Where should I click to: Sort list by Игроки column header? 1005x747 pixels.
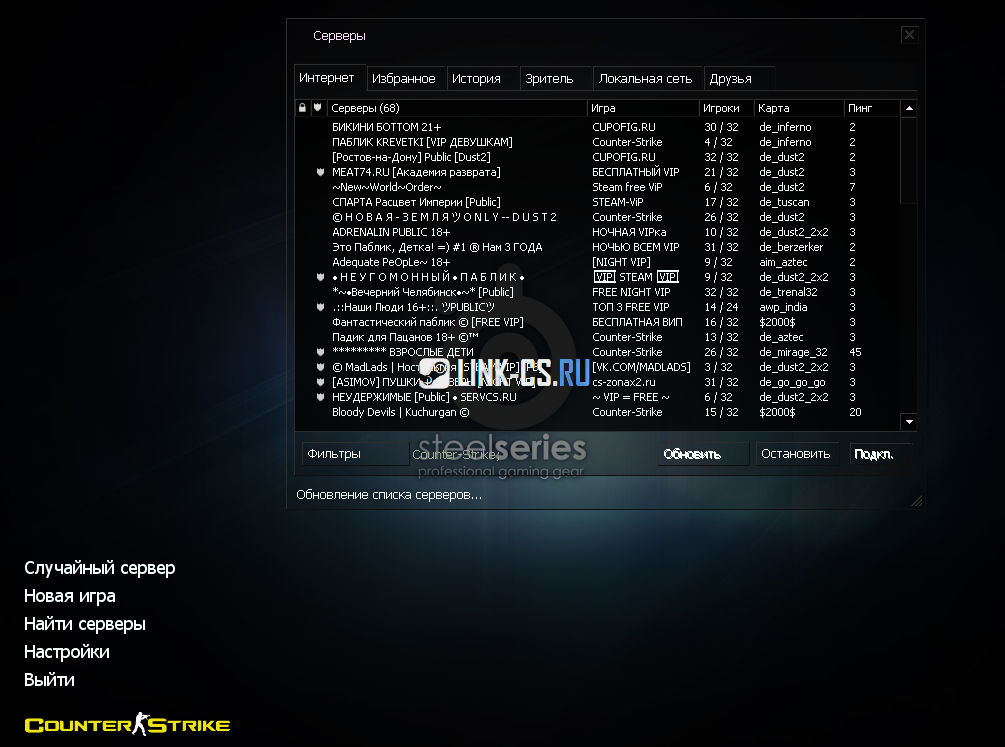(724, 108)
